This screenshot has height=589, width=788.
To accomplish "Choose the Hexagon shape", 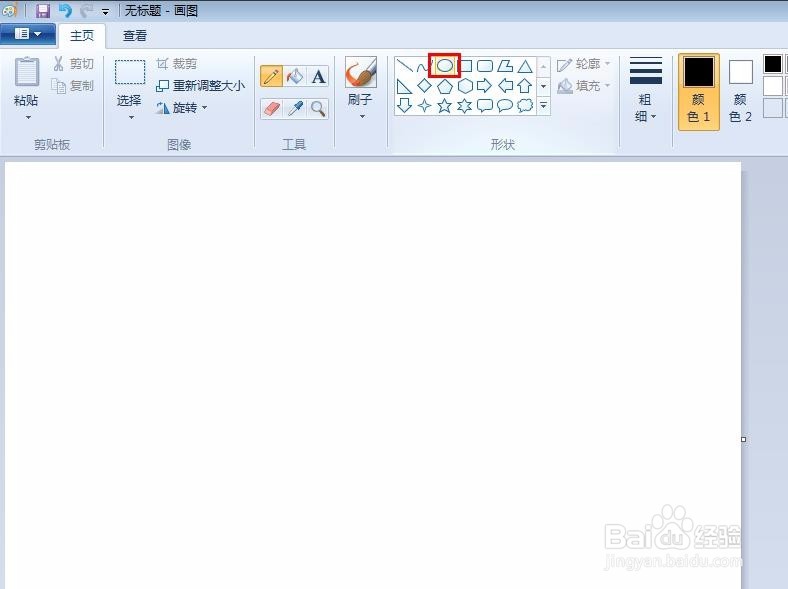I will pos(465,86).
